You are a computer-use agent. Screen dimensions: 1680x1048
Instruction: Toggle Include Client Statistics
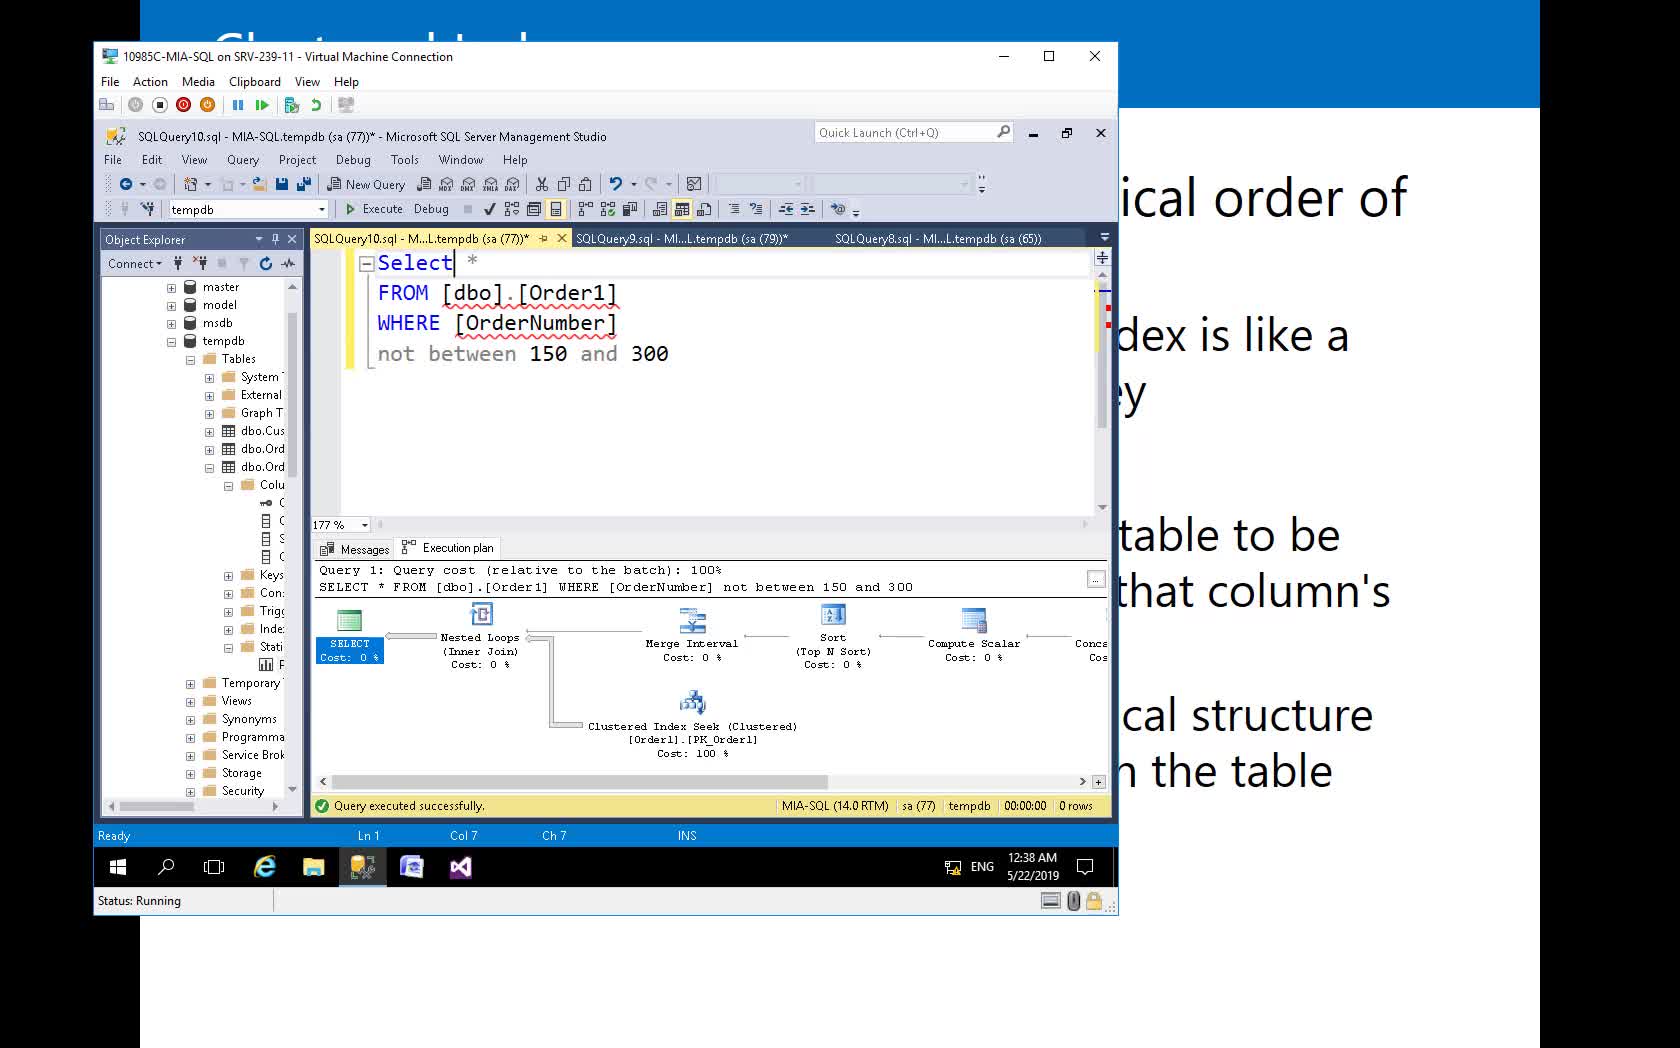pyautogui.click(x=630, y=209)
